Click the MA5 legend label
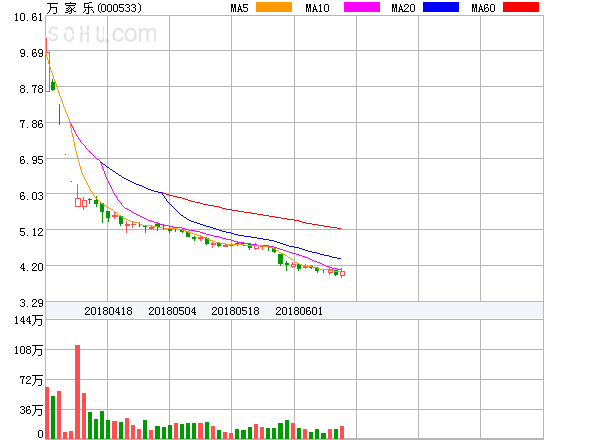 [240, 8]
